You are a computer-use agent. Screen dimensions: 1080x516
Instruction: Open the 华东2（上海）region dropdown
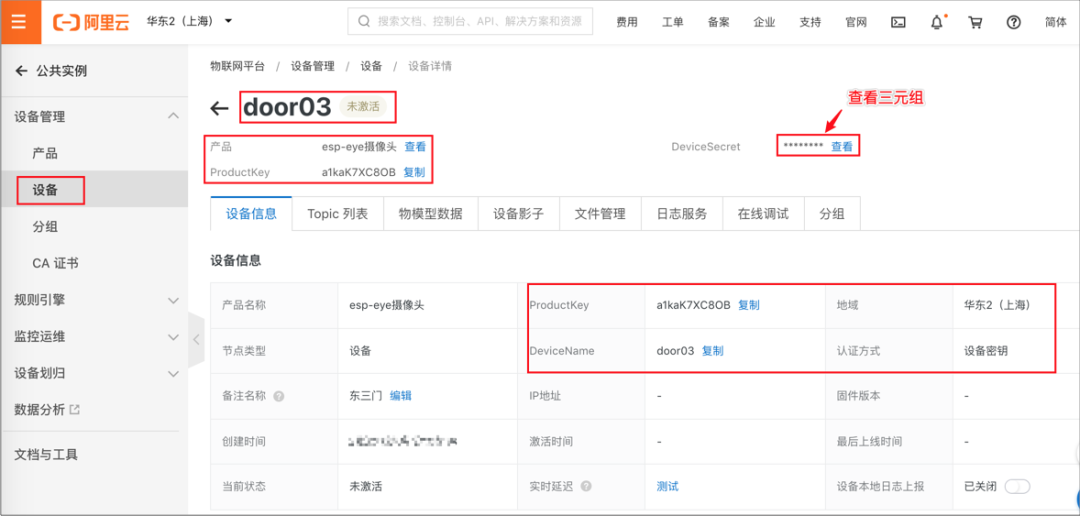tap(189, 21)
